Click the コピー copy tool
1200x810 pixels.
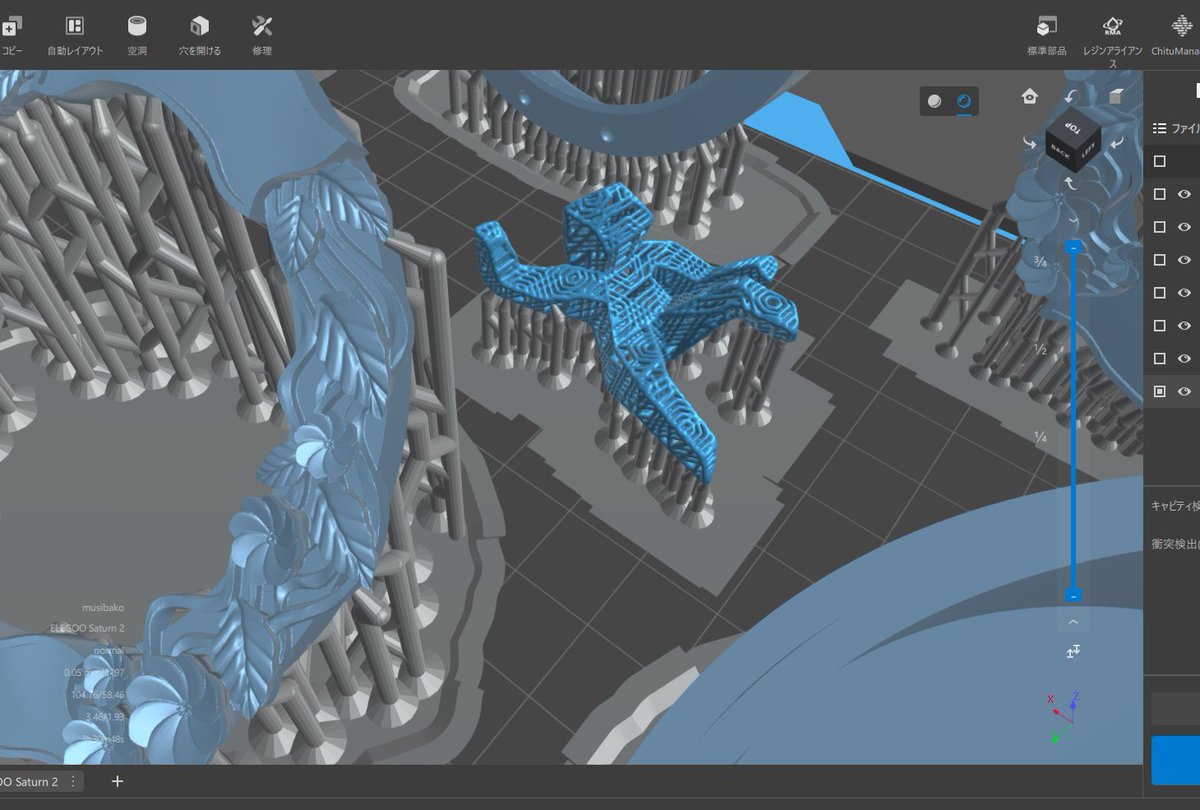click(x=12, y=34)
